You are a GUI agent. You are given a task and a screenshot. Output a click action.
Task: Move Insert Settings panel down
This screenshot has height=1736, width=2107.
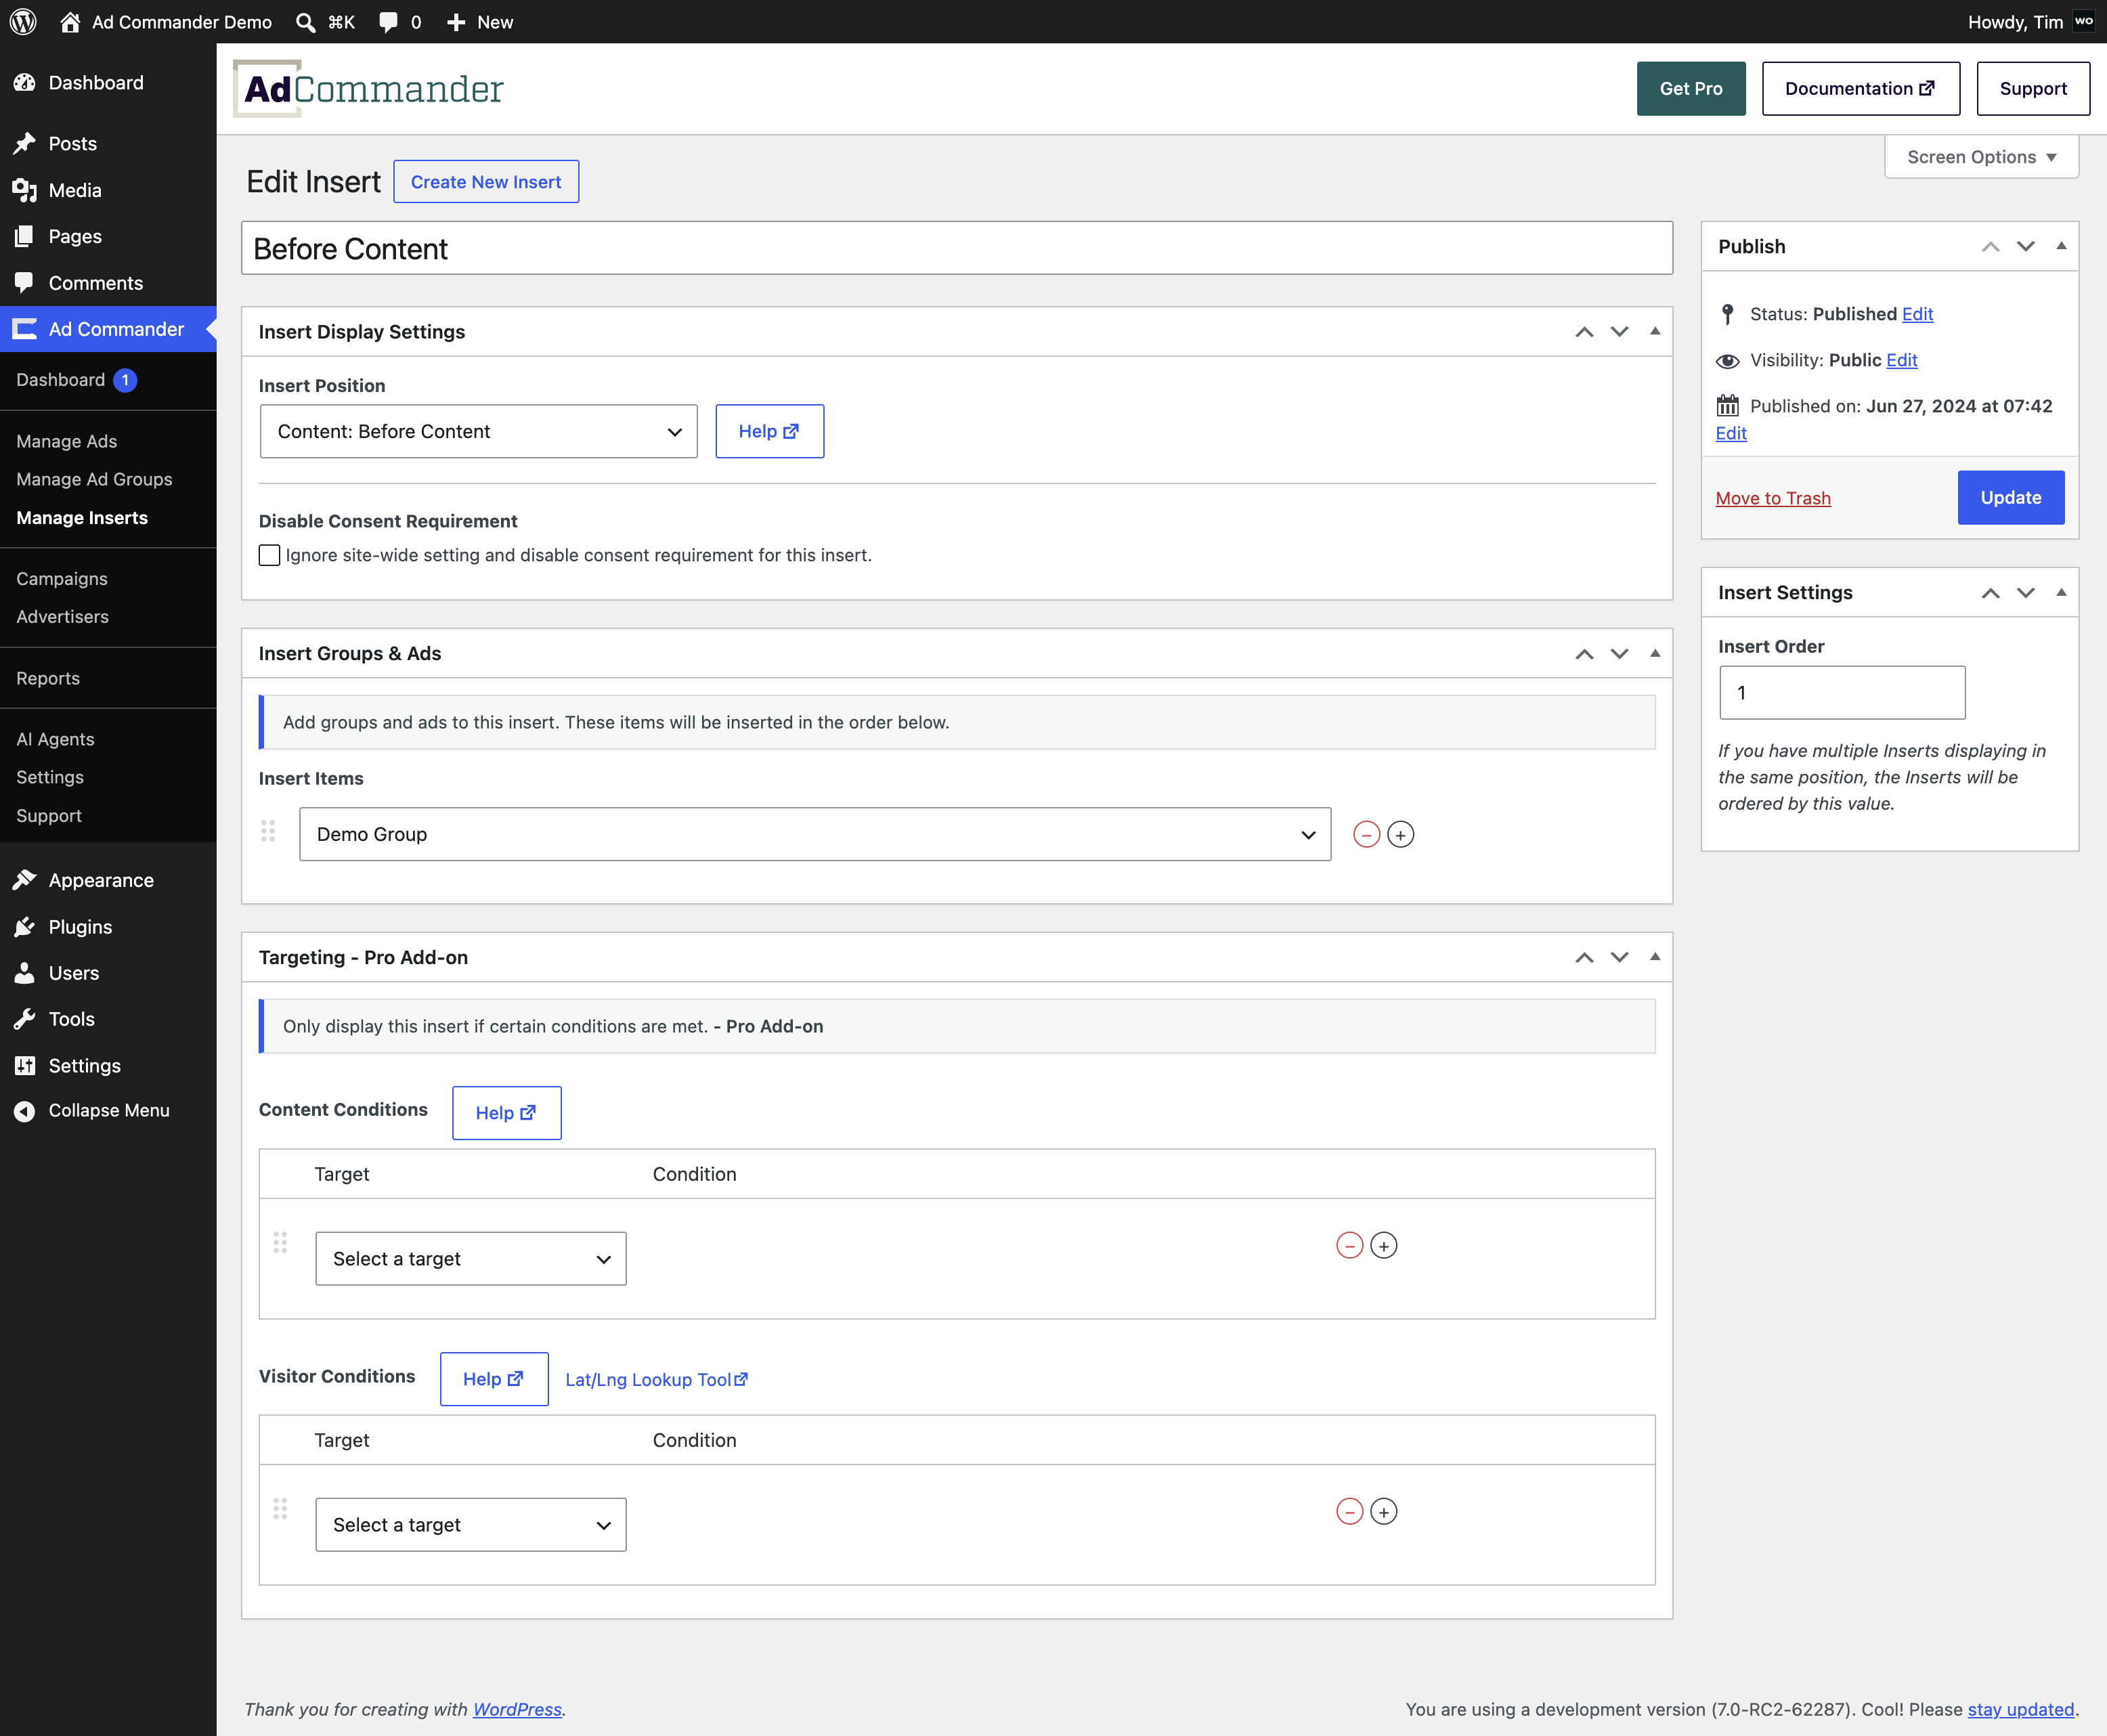pyautogui.click(x=2025, y=593)
